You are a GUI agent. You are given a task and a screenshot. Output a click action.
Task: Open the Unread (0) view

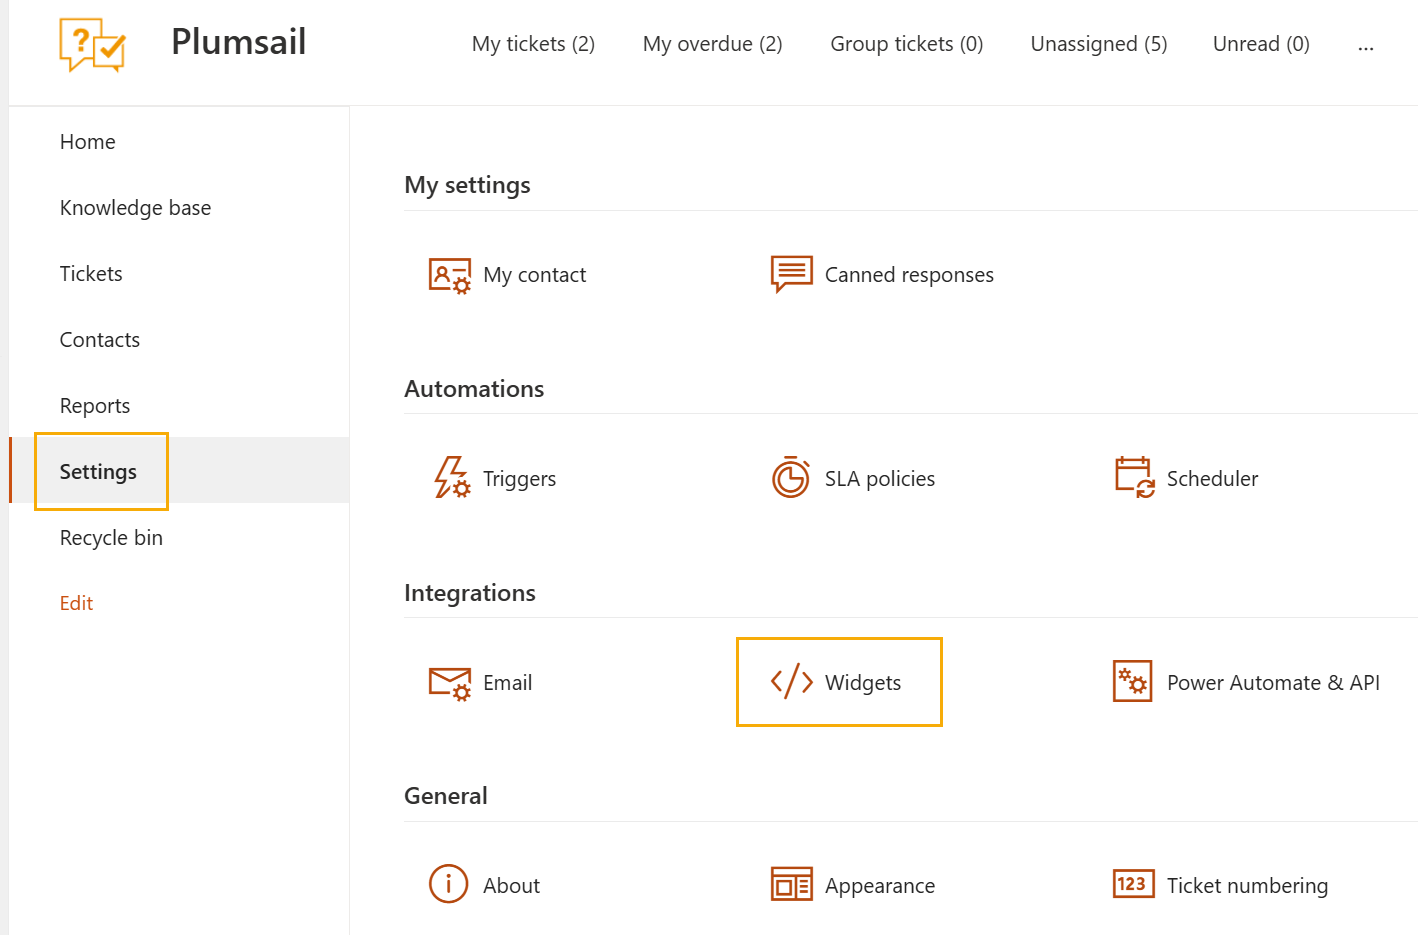tap(1261, 44)
